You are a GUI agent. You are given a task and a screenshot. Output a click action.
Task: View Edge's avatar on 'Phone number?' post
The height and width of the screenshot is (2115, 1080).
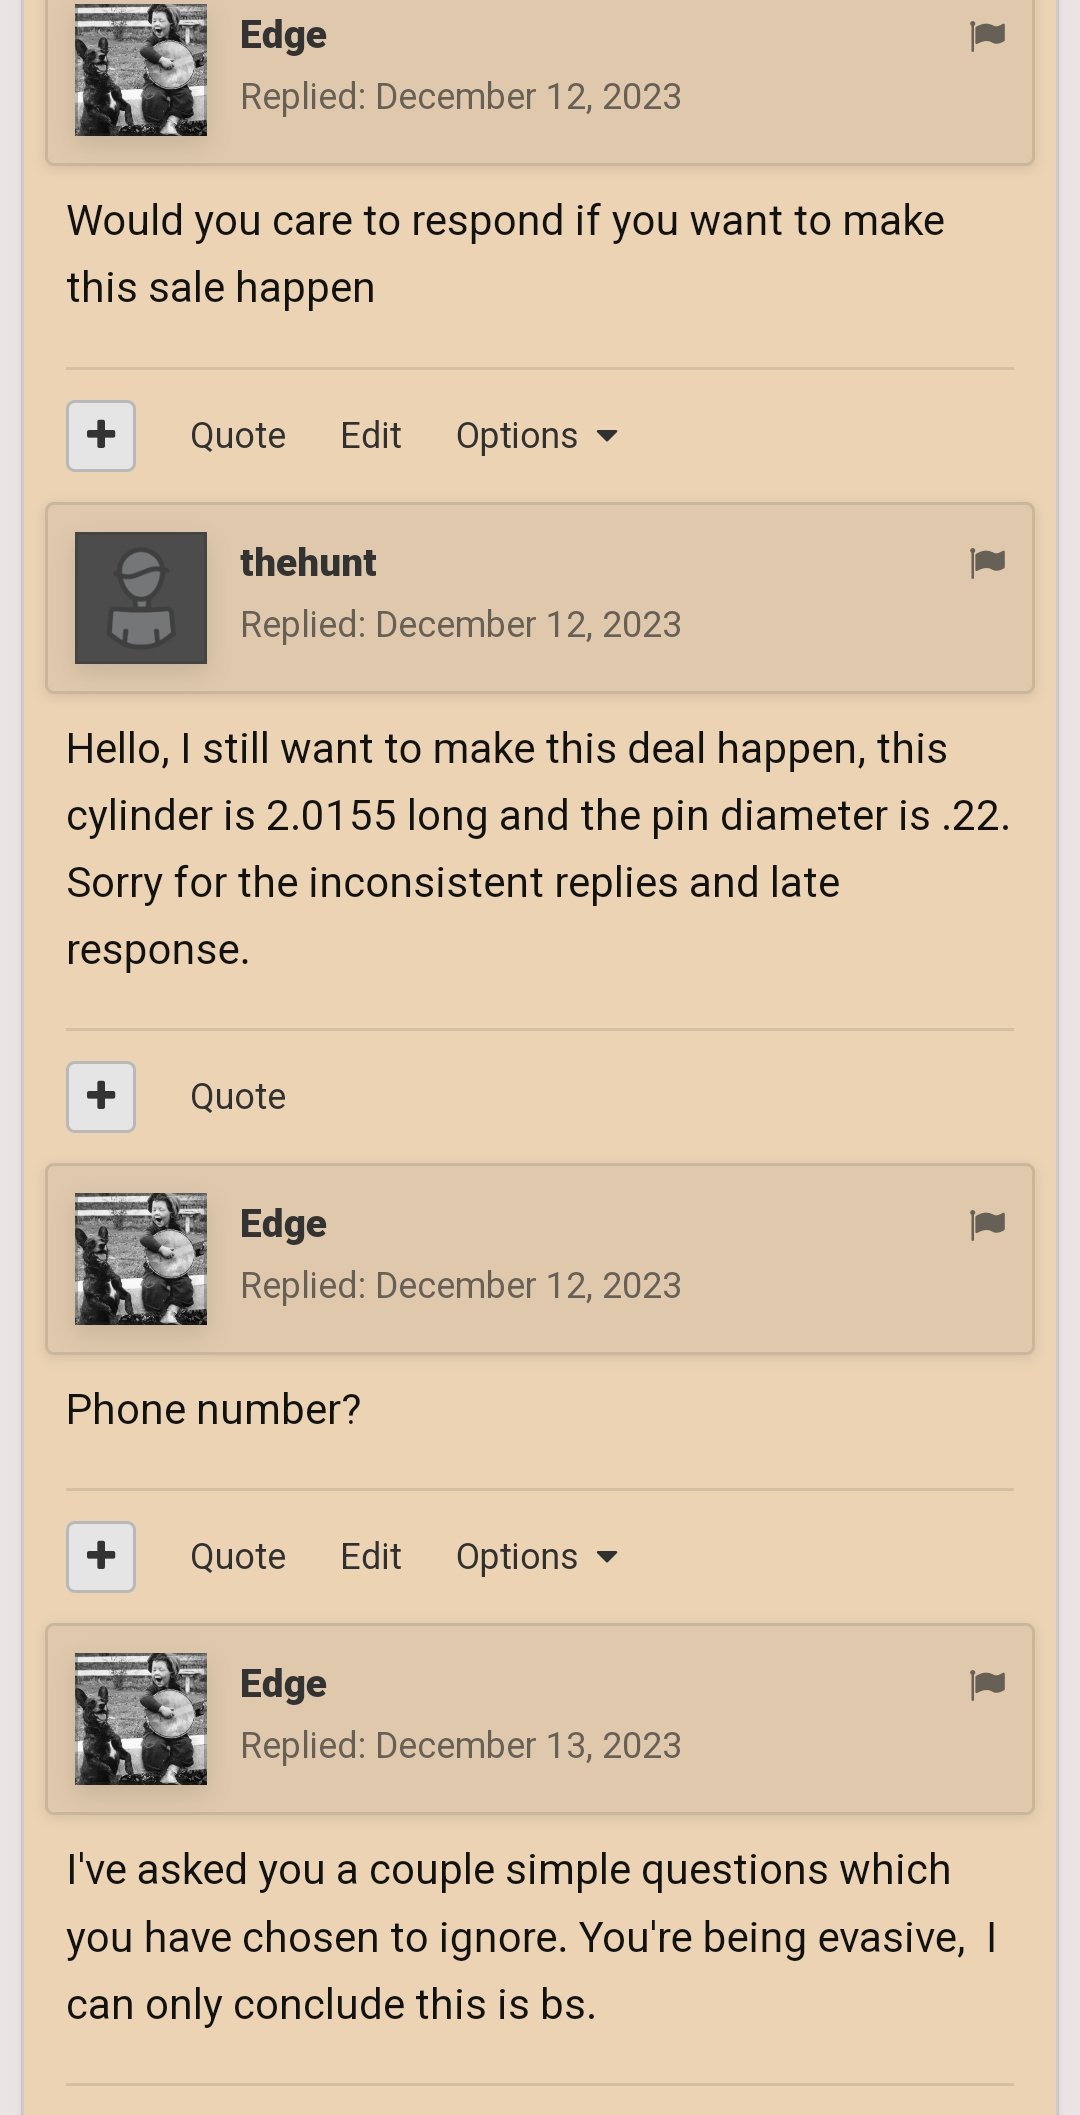[x=141, y=1259]
